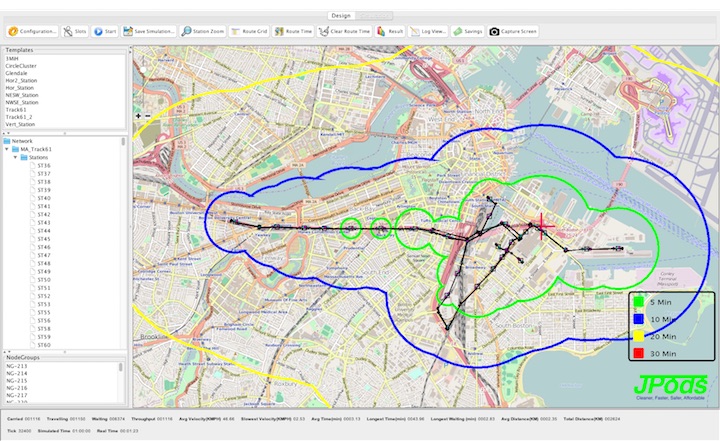The width and height of the screenshot is (720, 441).
Task: Click Clear Route Time button
Action: (345, 31)
